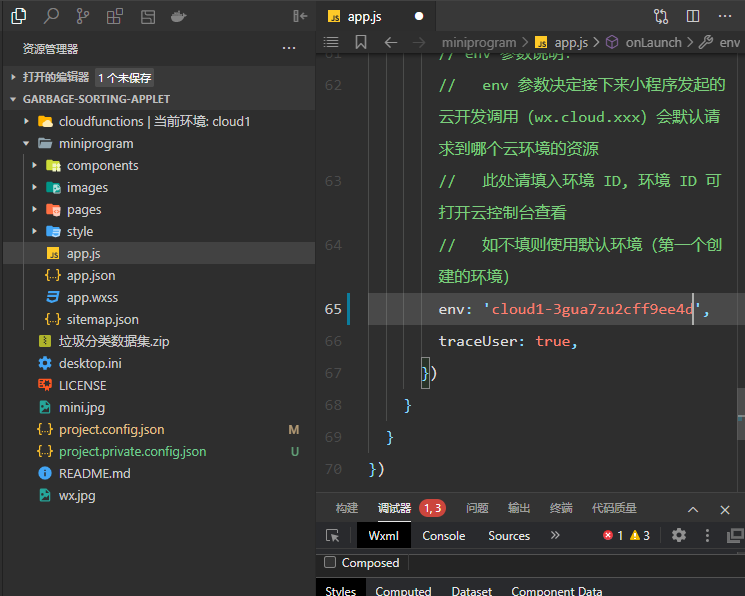Expand the components folder

[34, 165]
